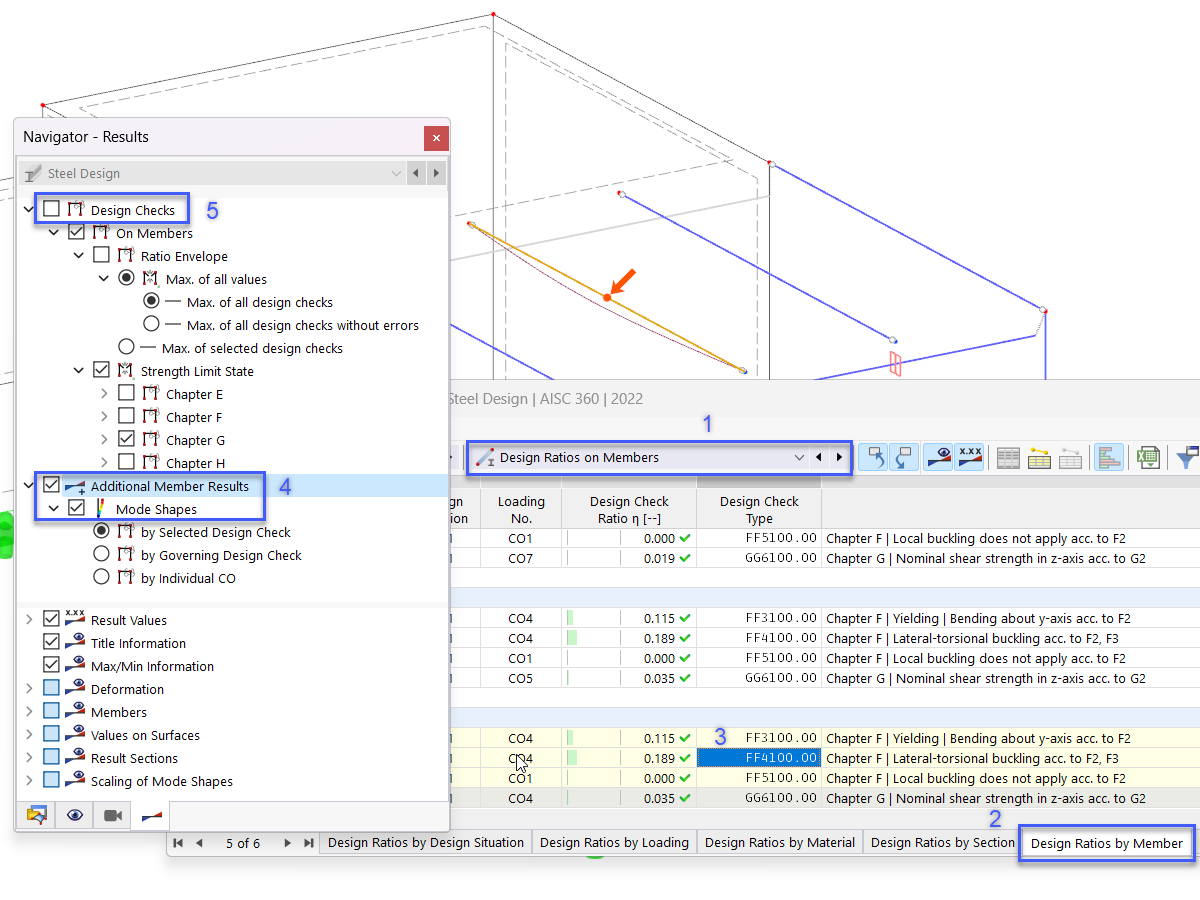
Task: Click the x.xx result values display icon
Action: pyautogui.click(x=970, y=457)
